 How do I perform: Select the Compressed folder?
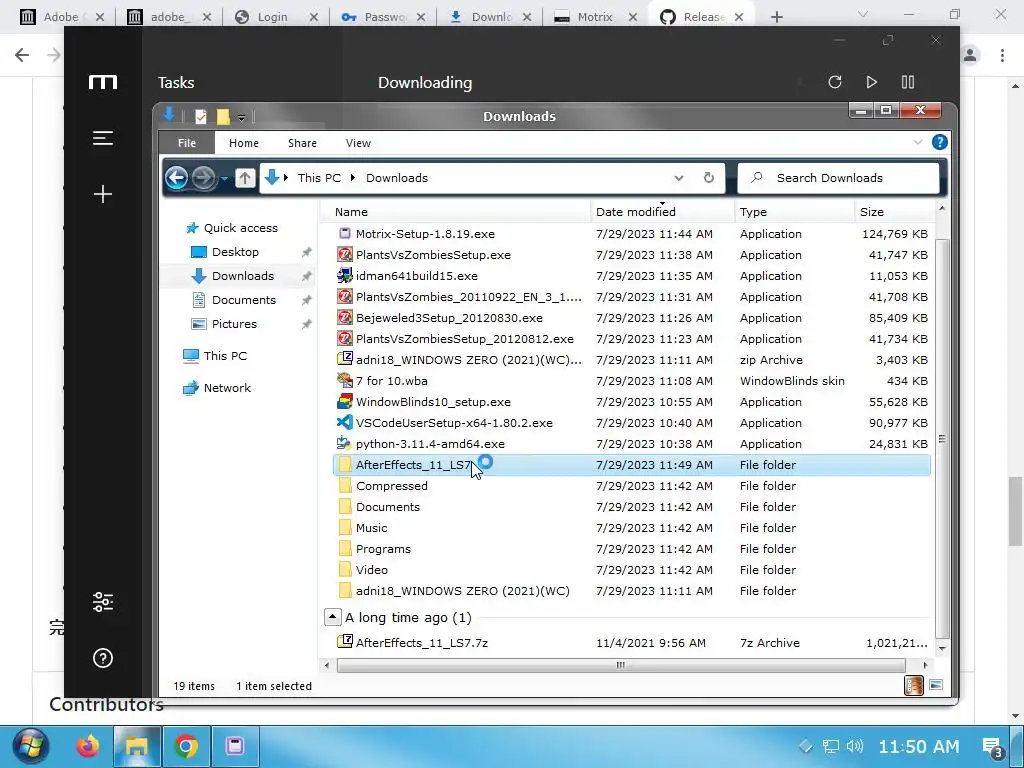click(x=632, y=486)
